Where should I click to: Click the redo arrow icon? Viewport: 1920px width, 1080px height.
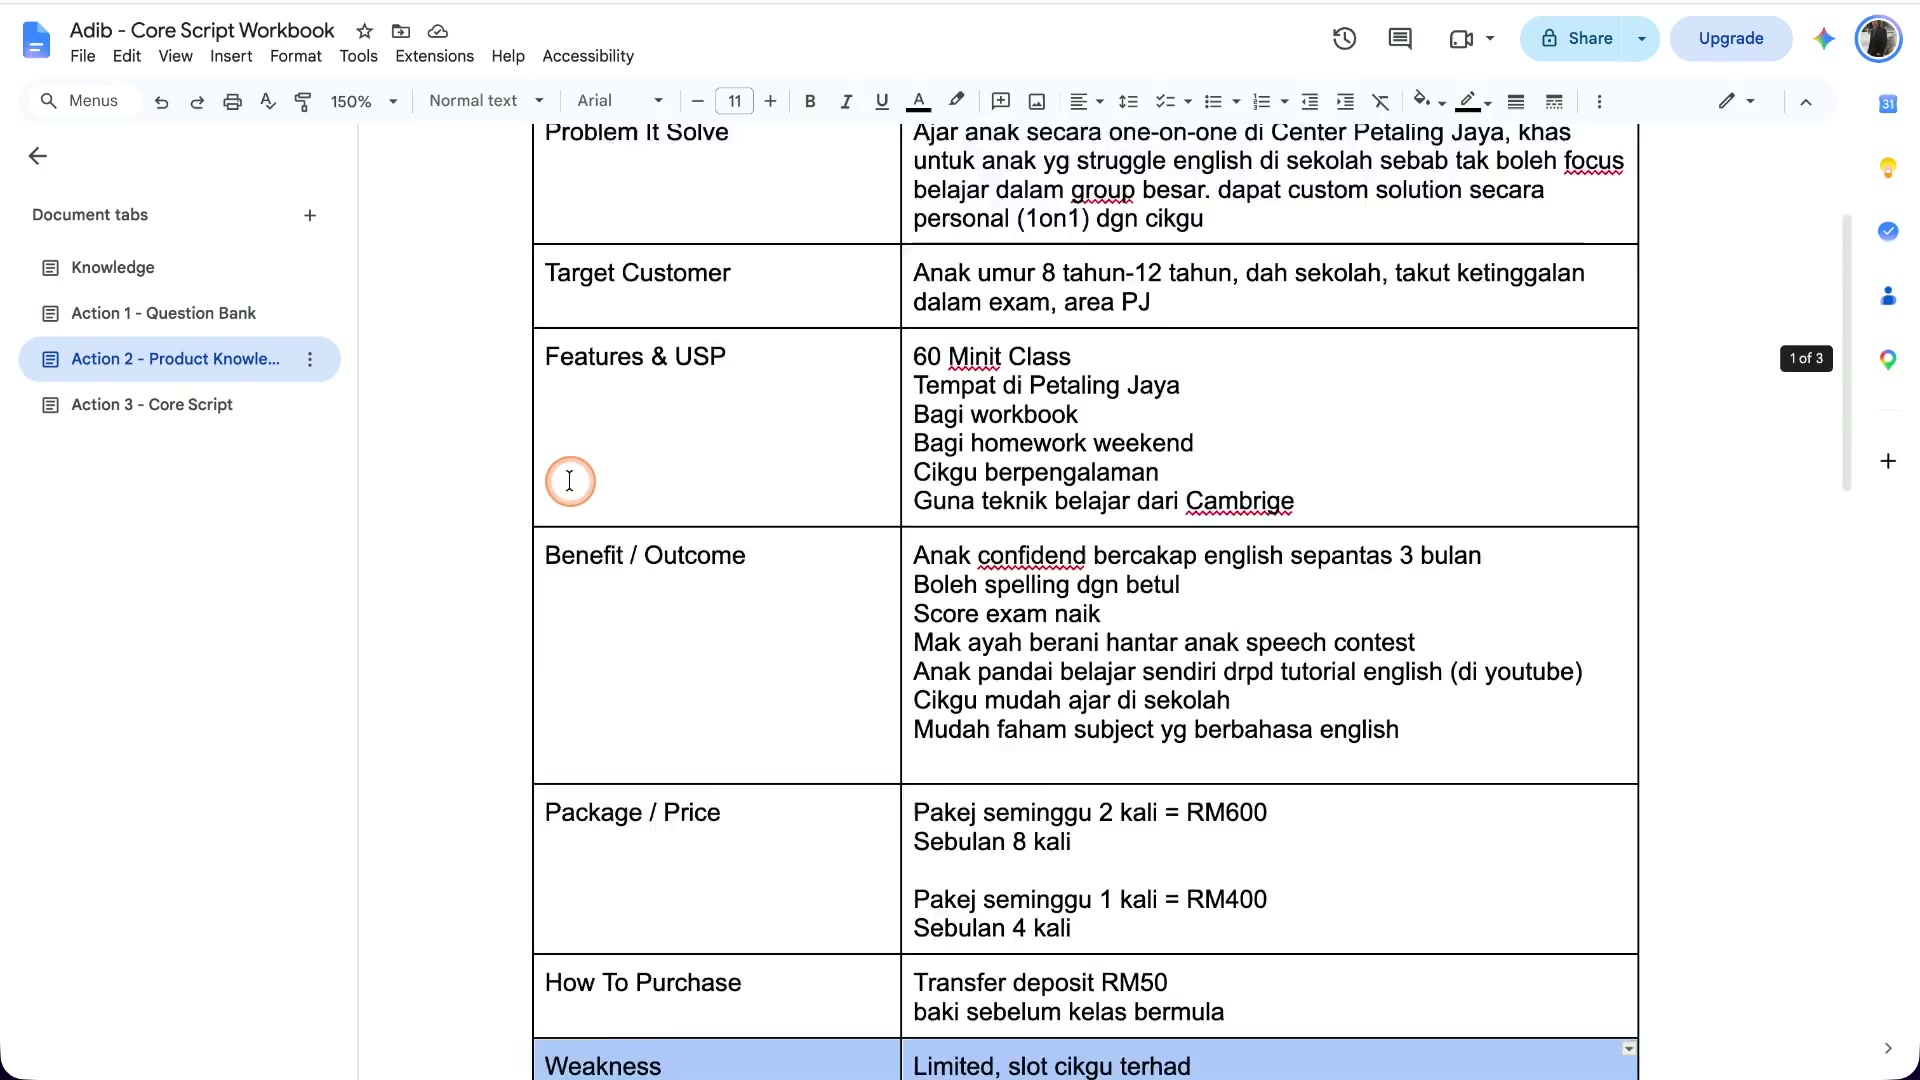point(197,102)
